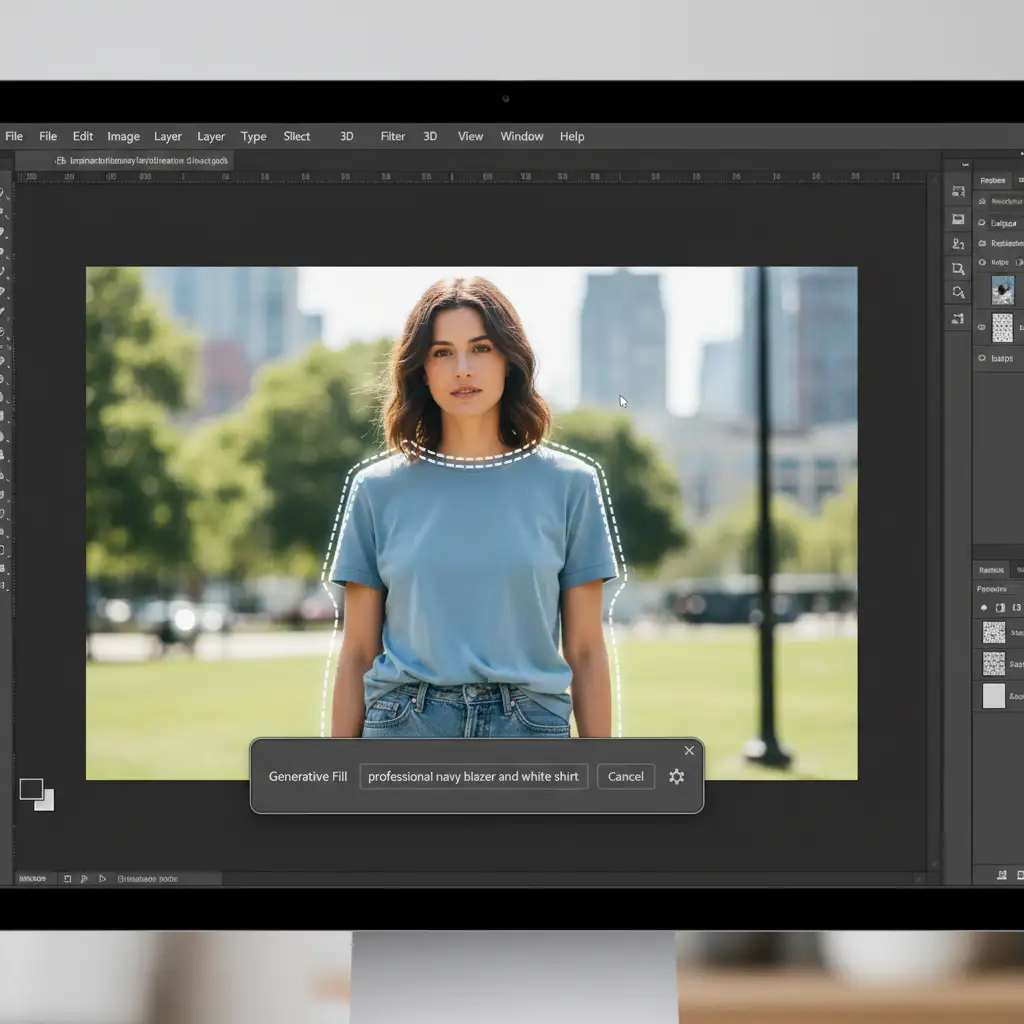Open the Window menu

click(522, 136)
